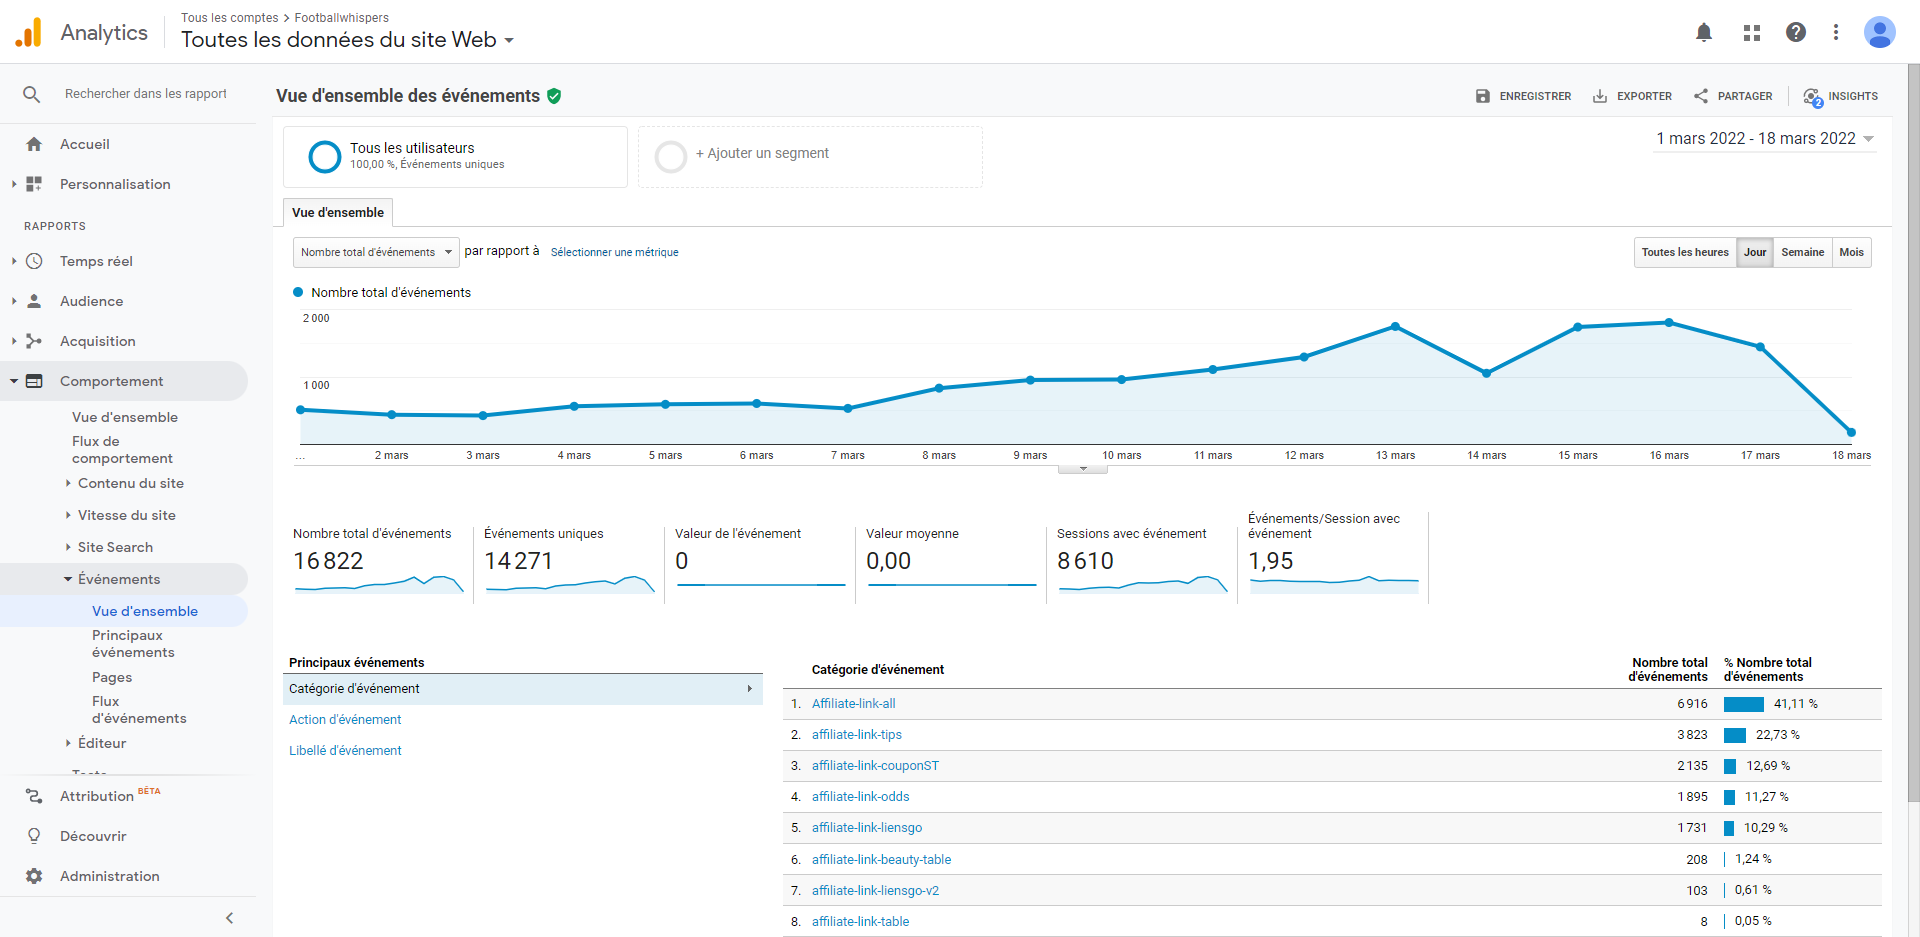Switch chart granularity to Mois
The width and height of the screenshot is (1920, 937).
(x=1851, y=253)
